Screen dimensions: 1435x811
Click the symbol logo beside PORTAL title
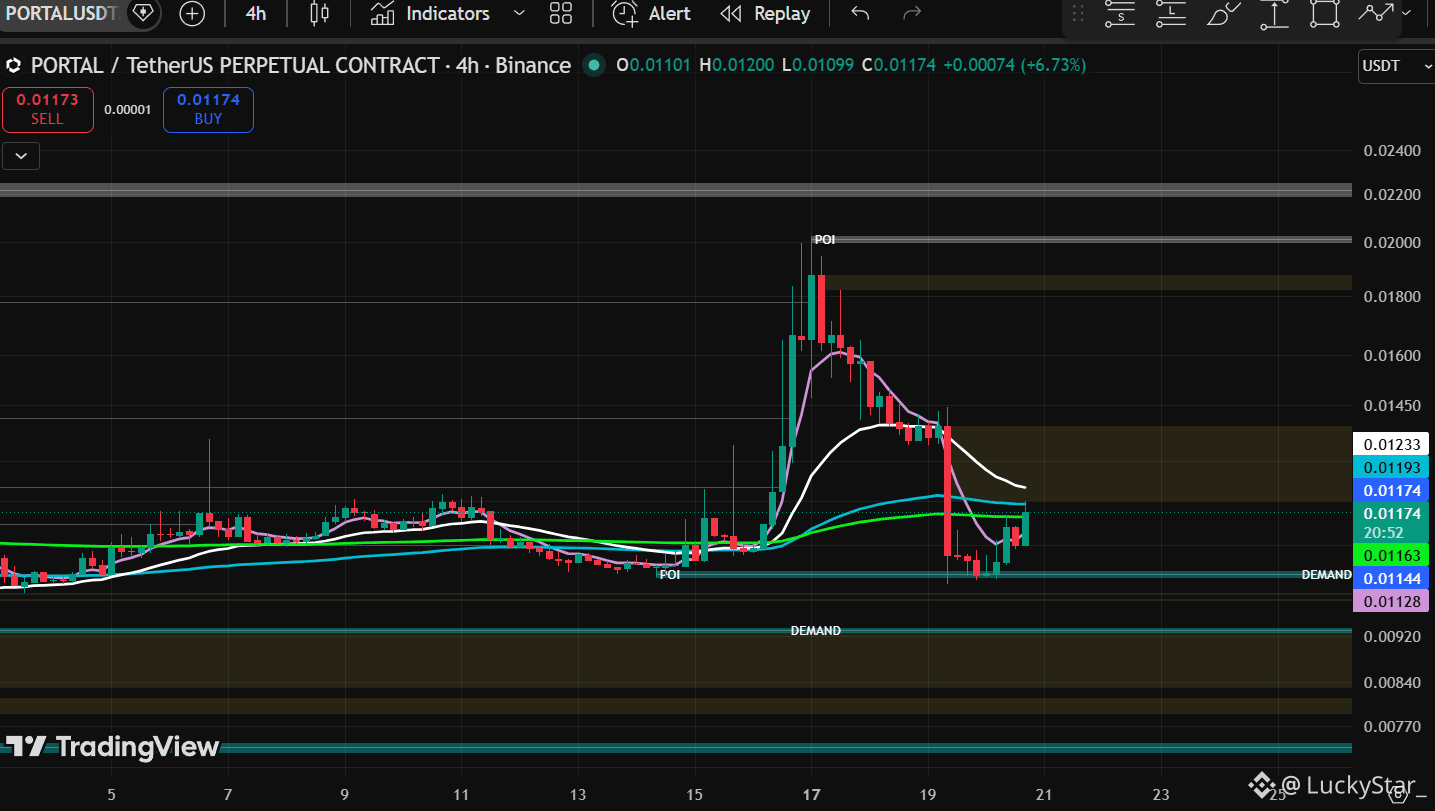pos(14,66)
